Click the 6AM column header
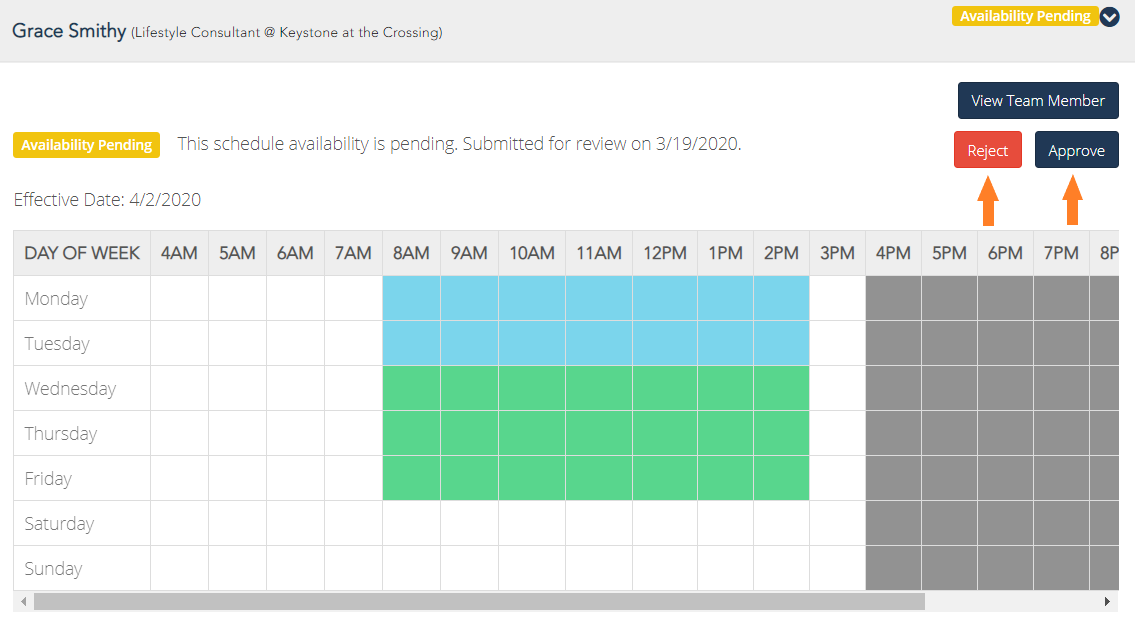Viewport: 1135px width, 623px height. (x=295, y=253)
